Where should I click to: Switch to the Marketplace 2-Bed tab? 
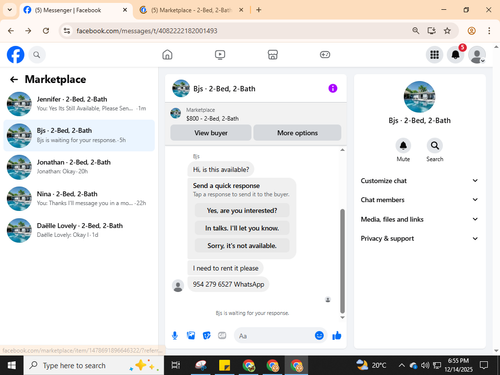click(x=191, y=10)
